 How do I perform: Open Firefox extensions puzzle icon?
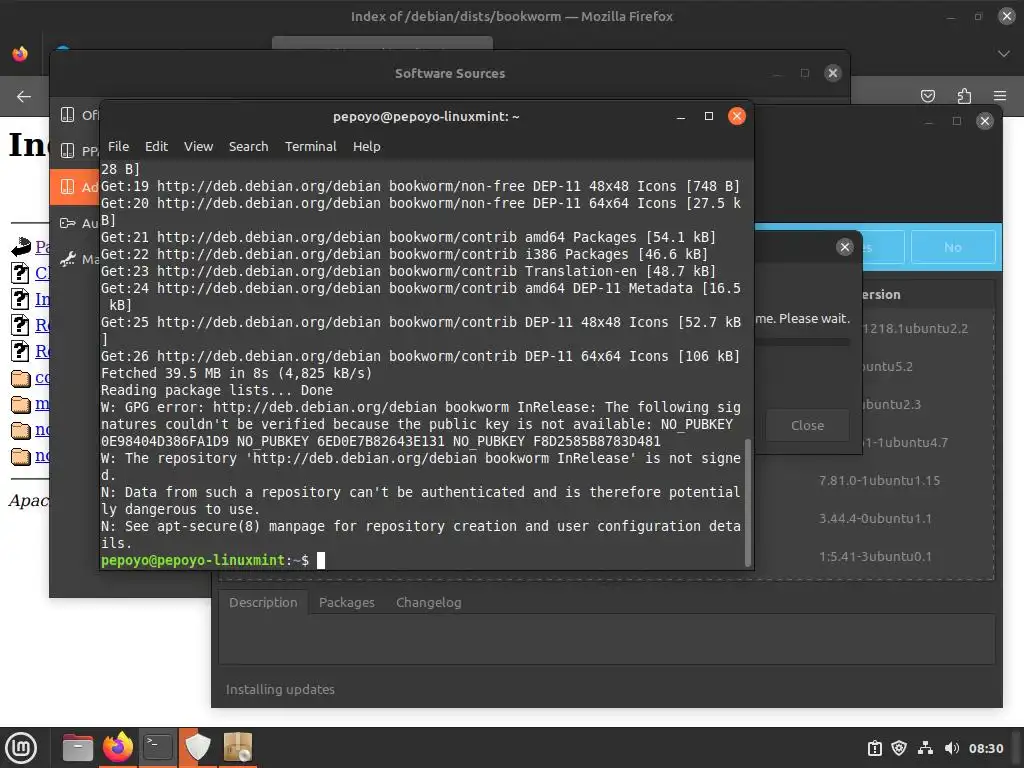(964, 97)
